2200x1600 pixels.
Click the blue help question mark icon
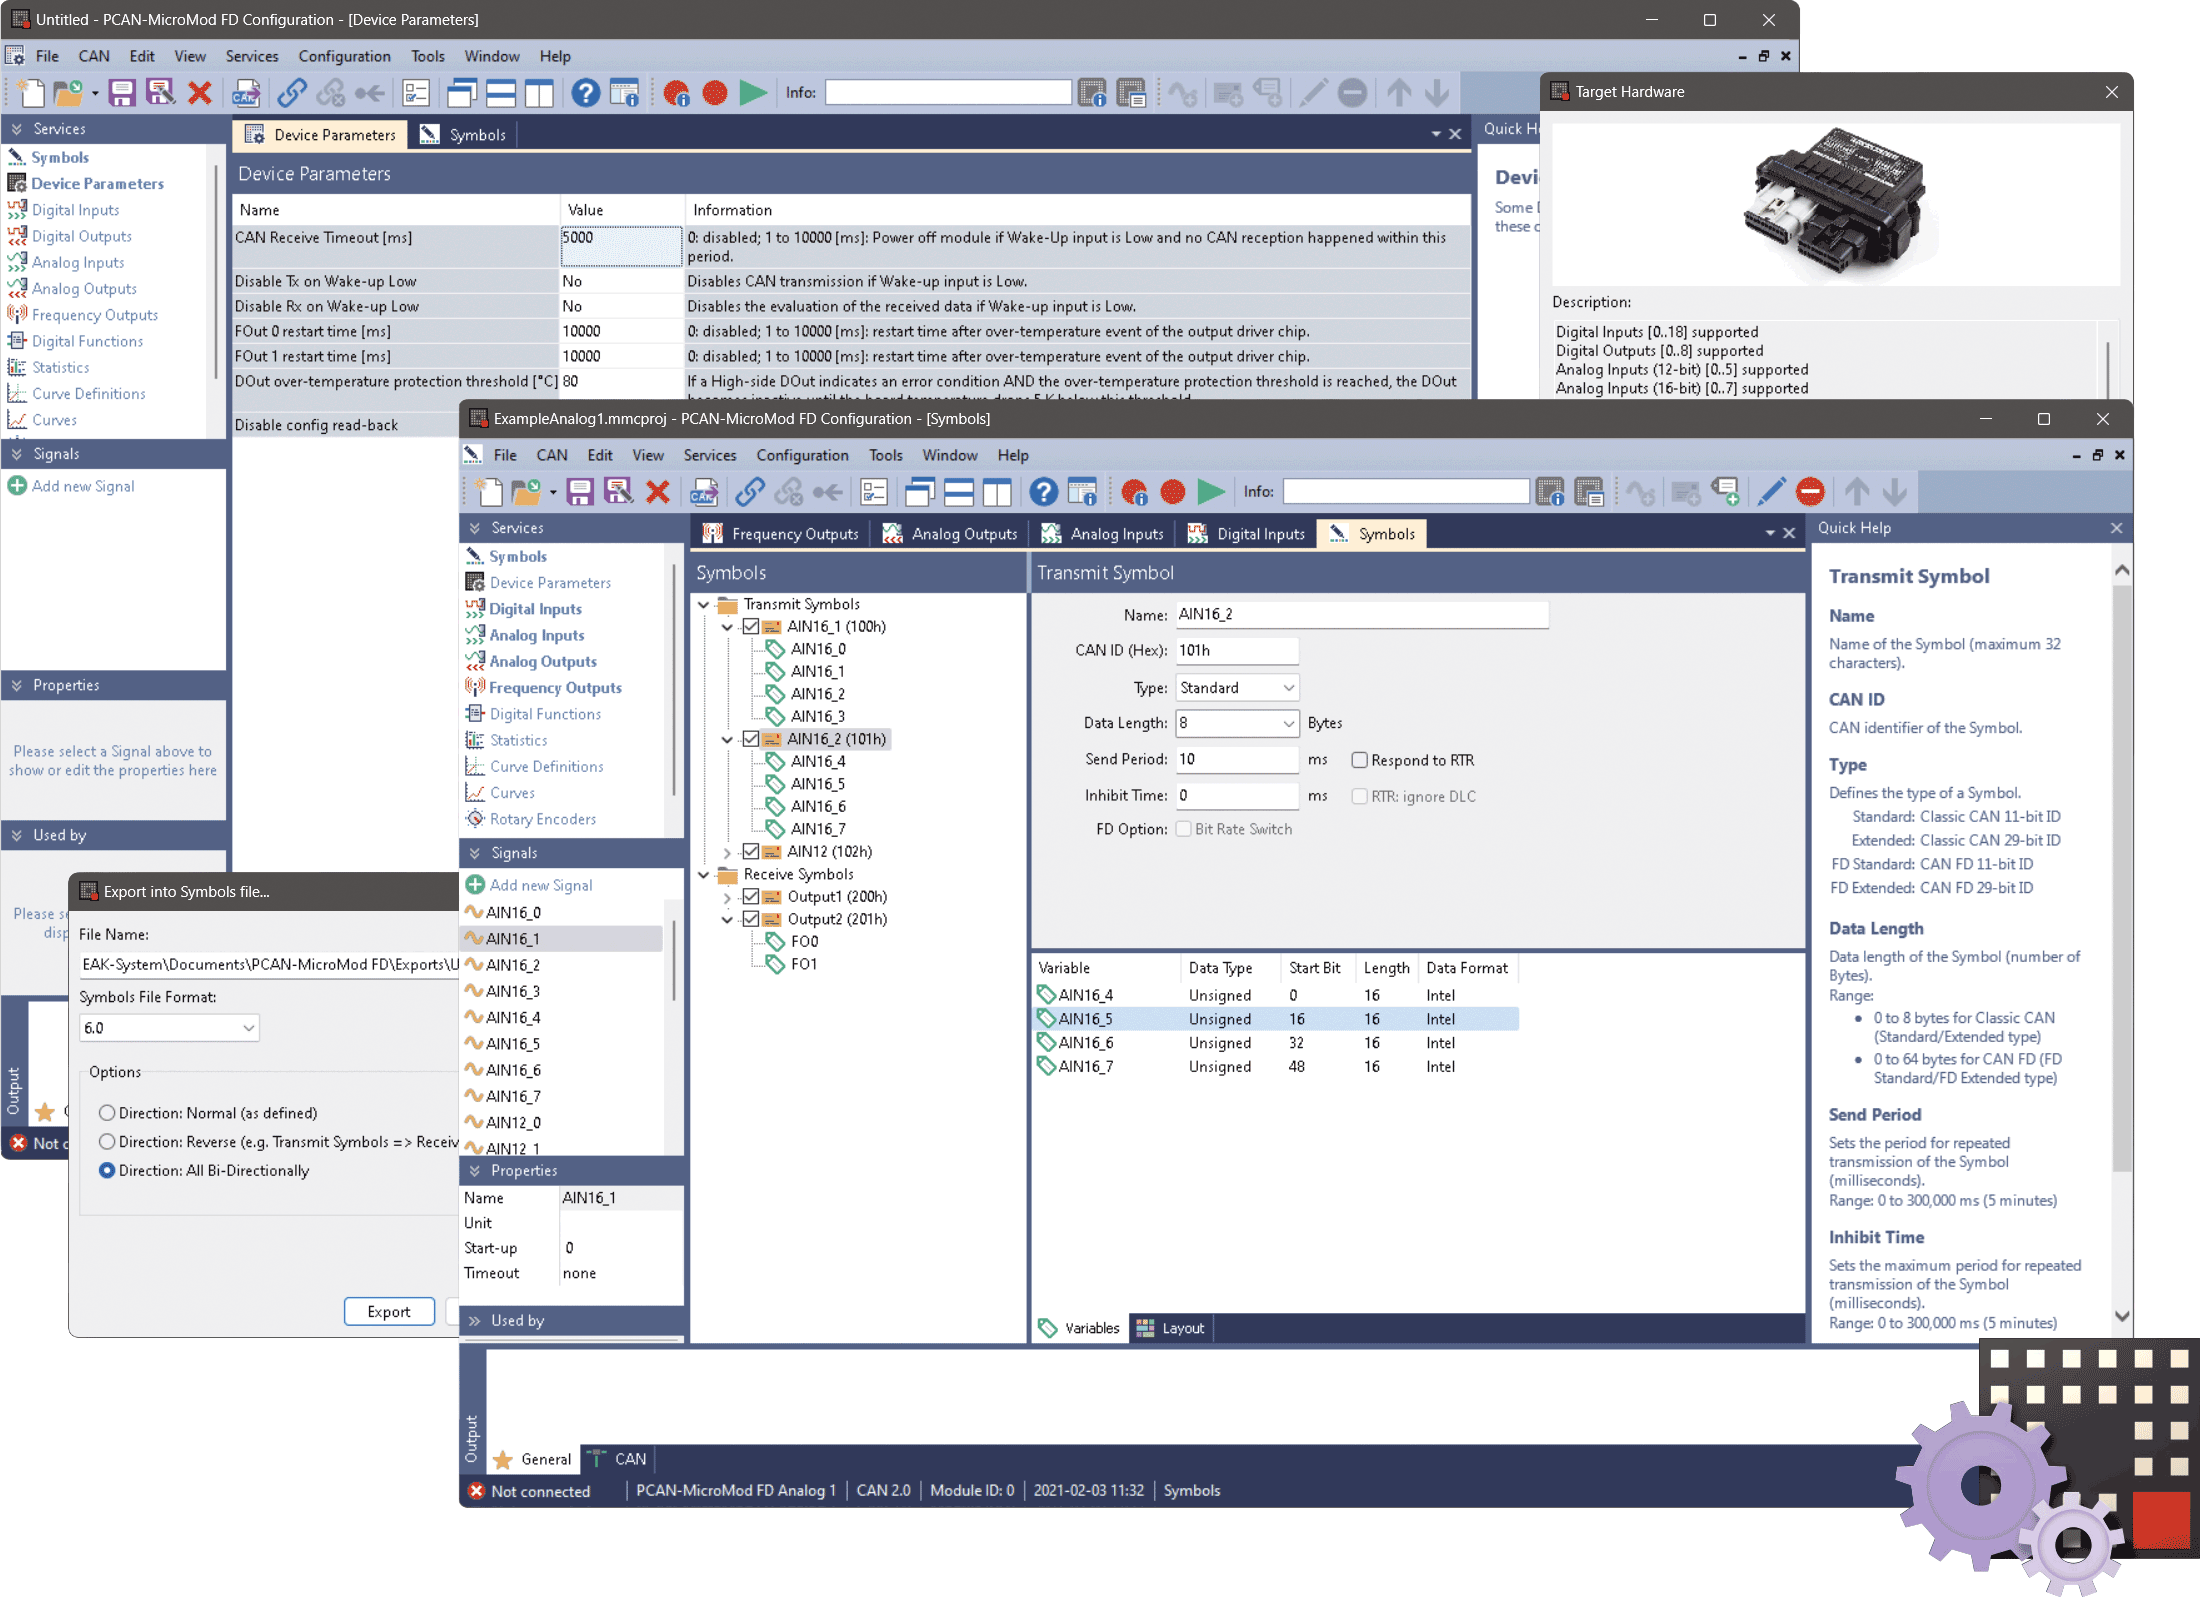(1043, 491)
